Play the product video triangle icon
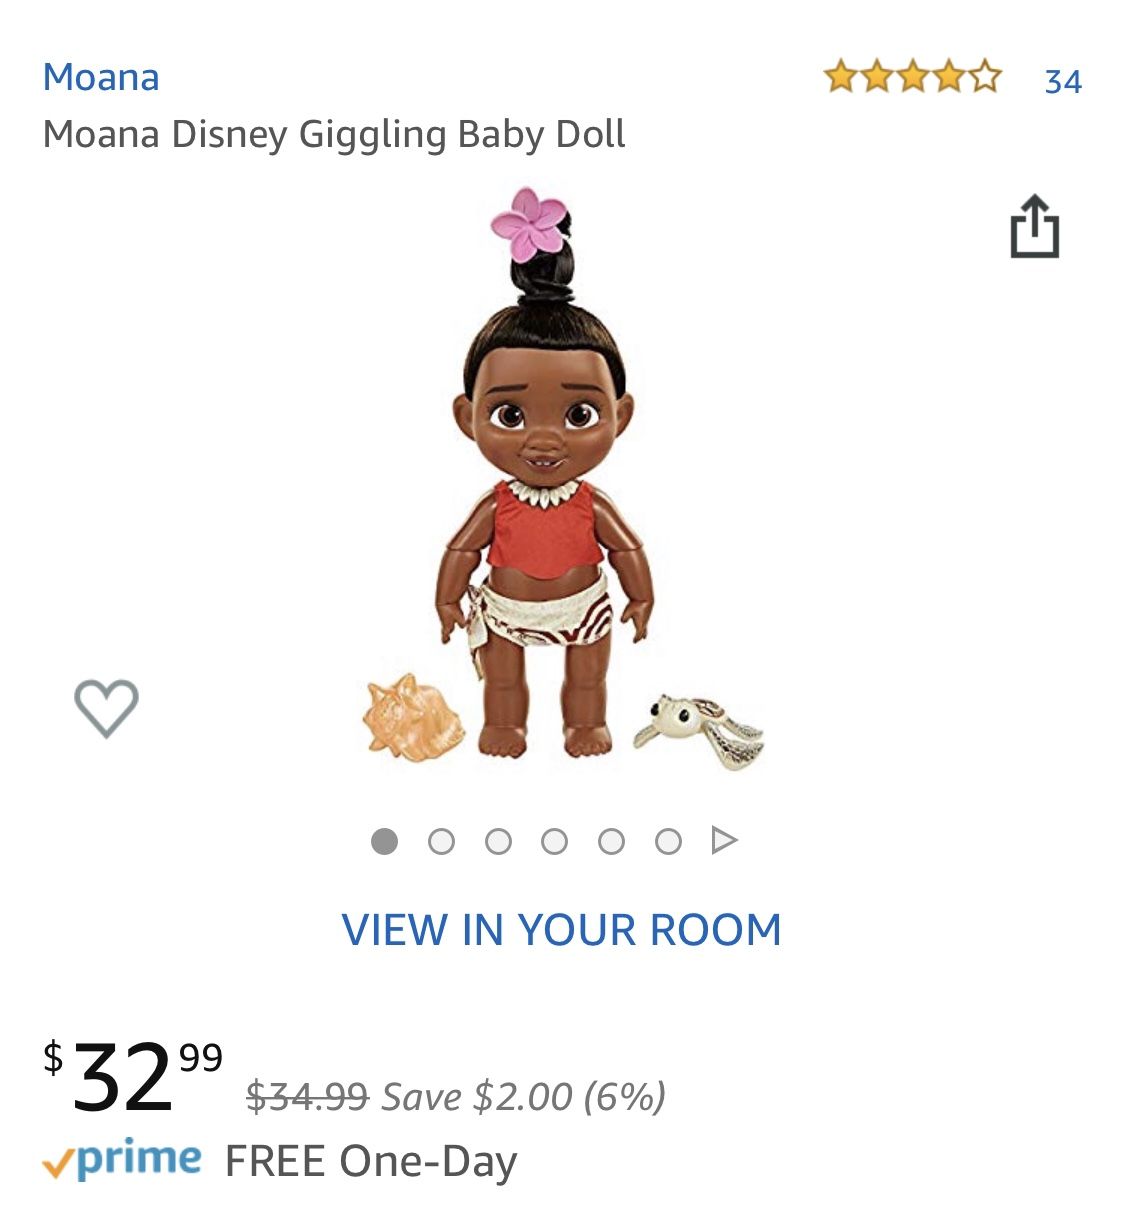This screenshot has width=1125, height=1228. [724, 841]
